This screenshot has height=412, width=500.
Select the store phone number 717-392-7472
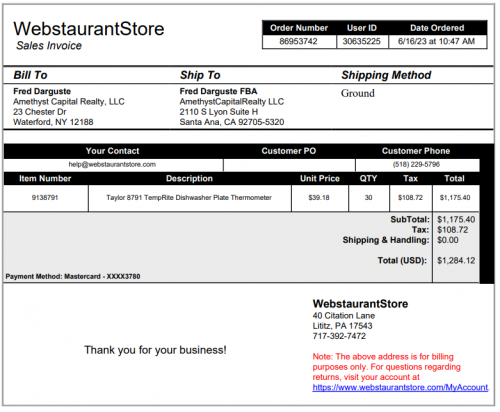click(339, 336)
